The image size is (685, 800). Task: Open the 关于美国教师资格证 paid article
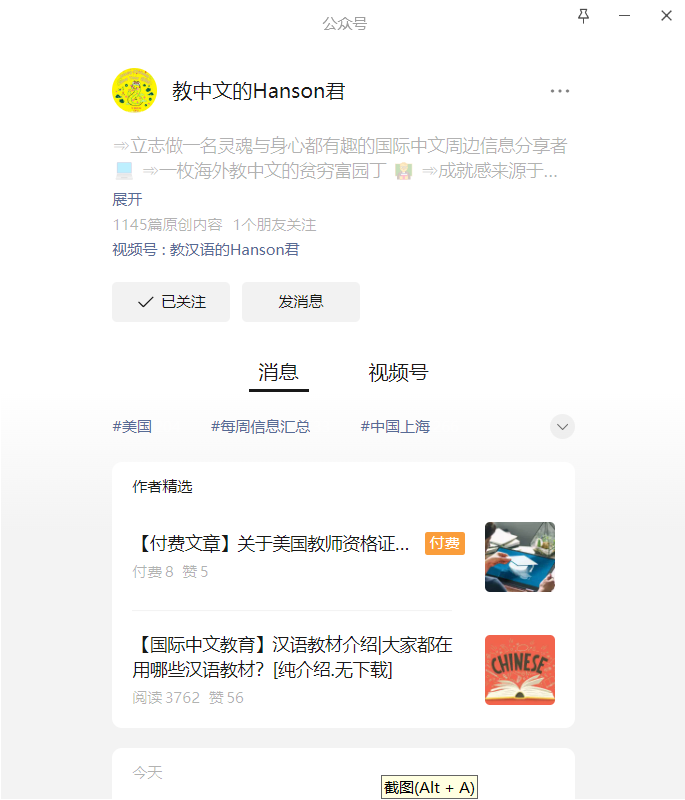271,544
